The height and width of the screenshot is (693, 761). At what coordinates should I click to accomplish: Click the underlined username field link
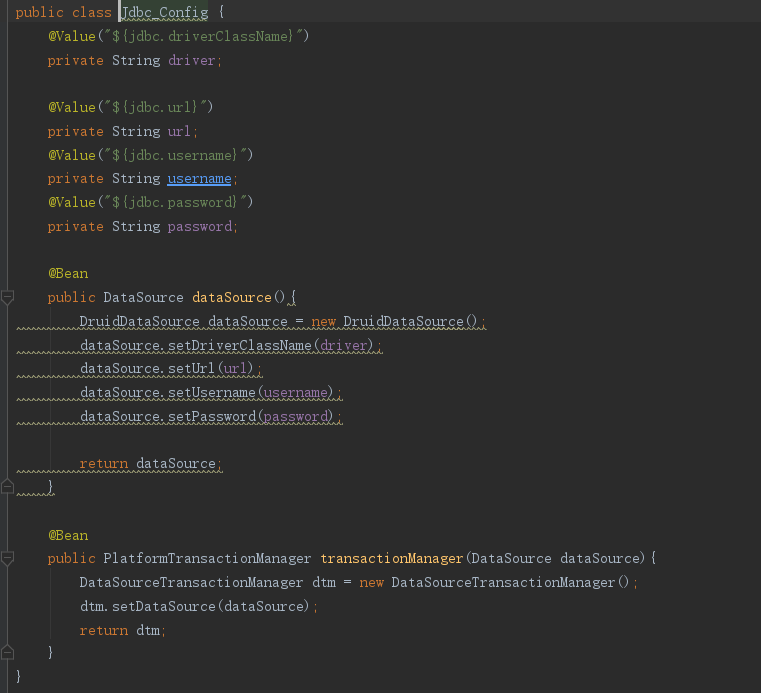point(199,179)
